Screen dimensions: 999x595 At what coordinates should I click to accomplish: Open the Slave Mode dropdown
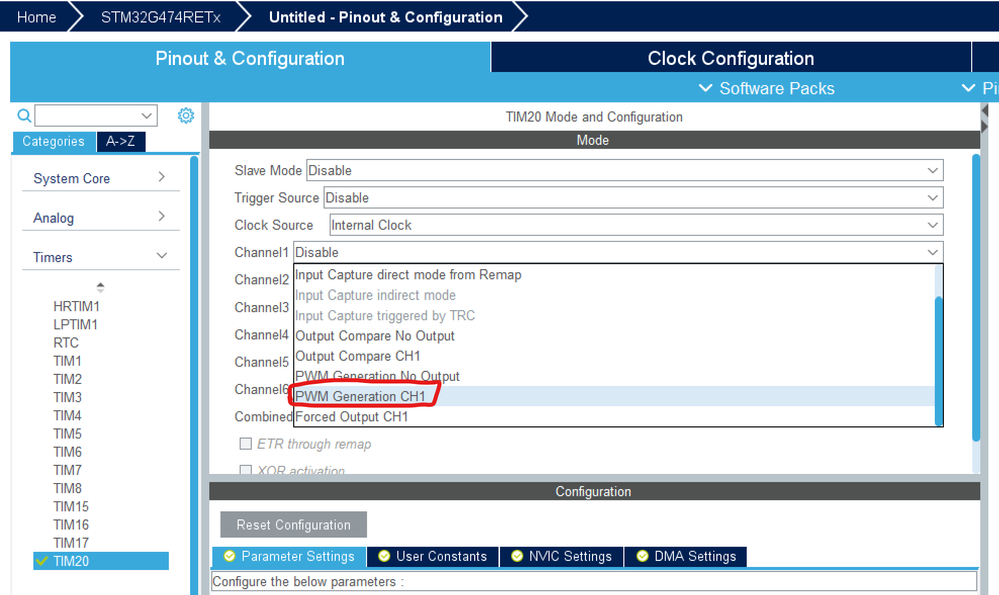tap(624, 170)
